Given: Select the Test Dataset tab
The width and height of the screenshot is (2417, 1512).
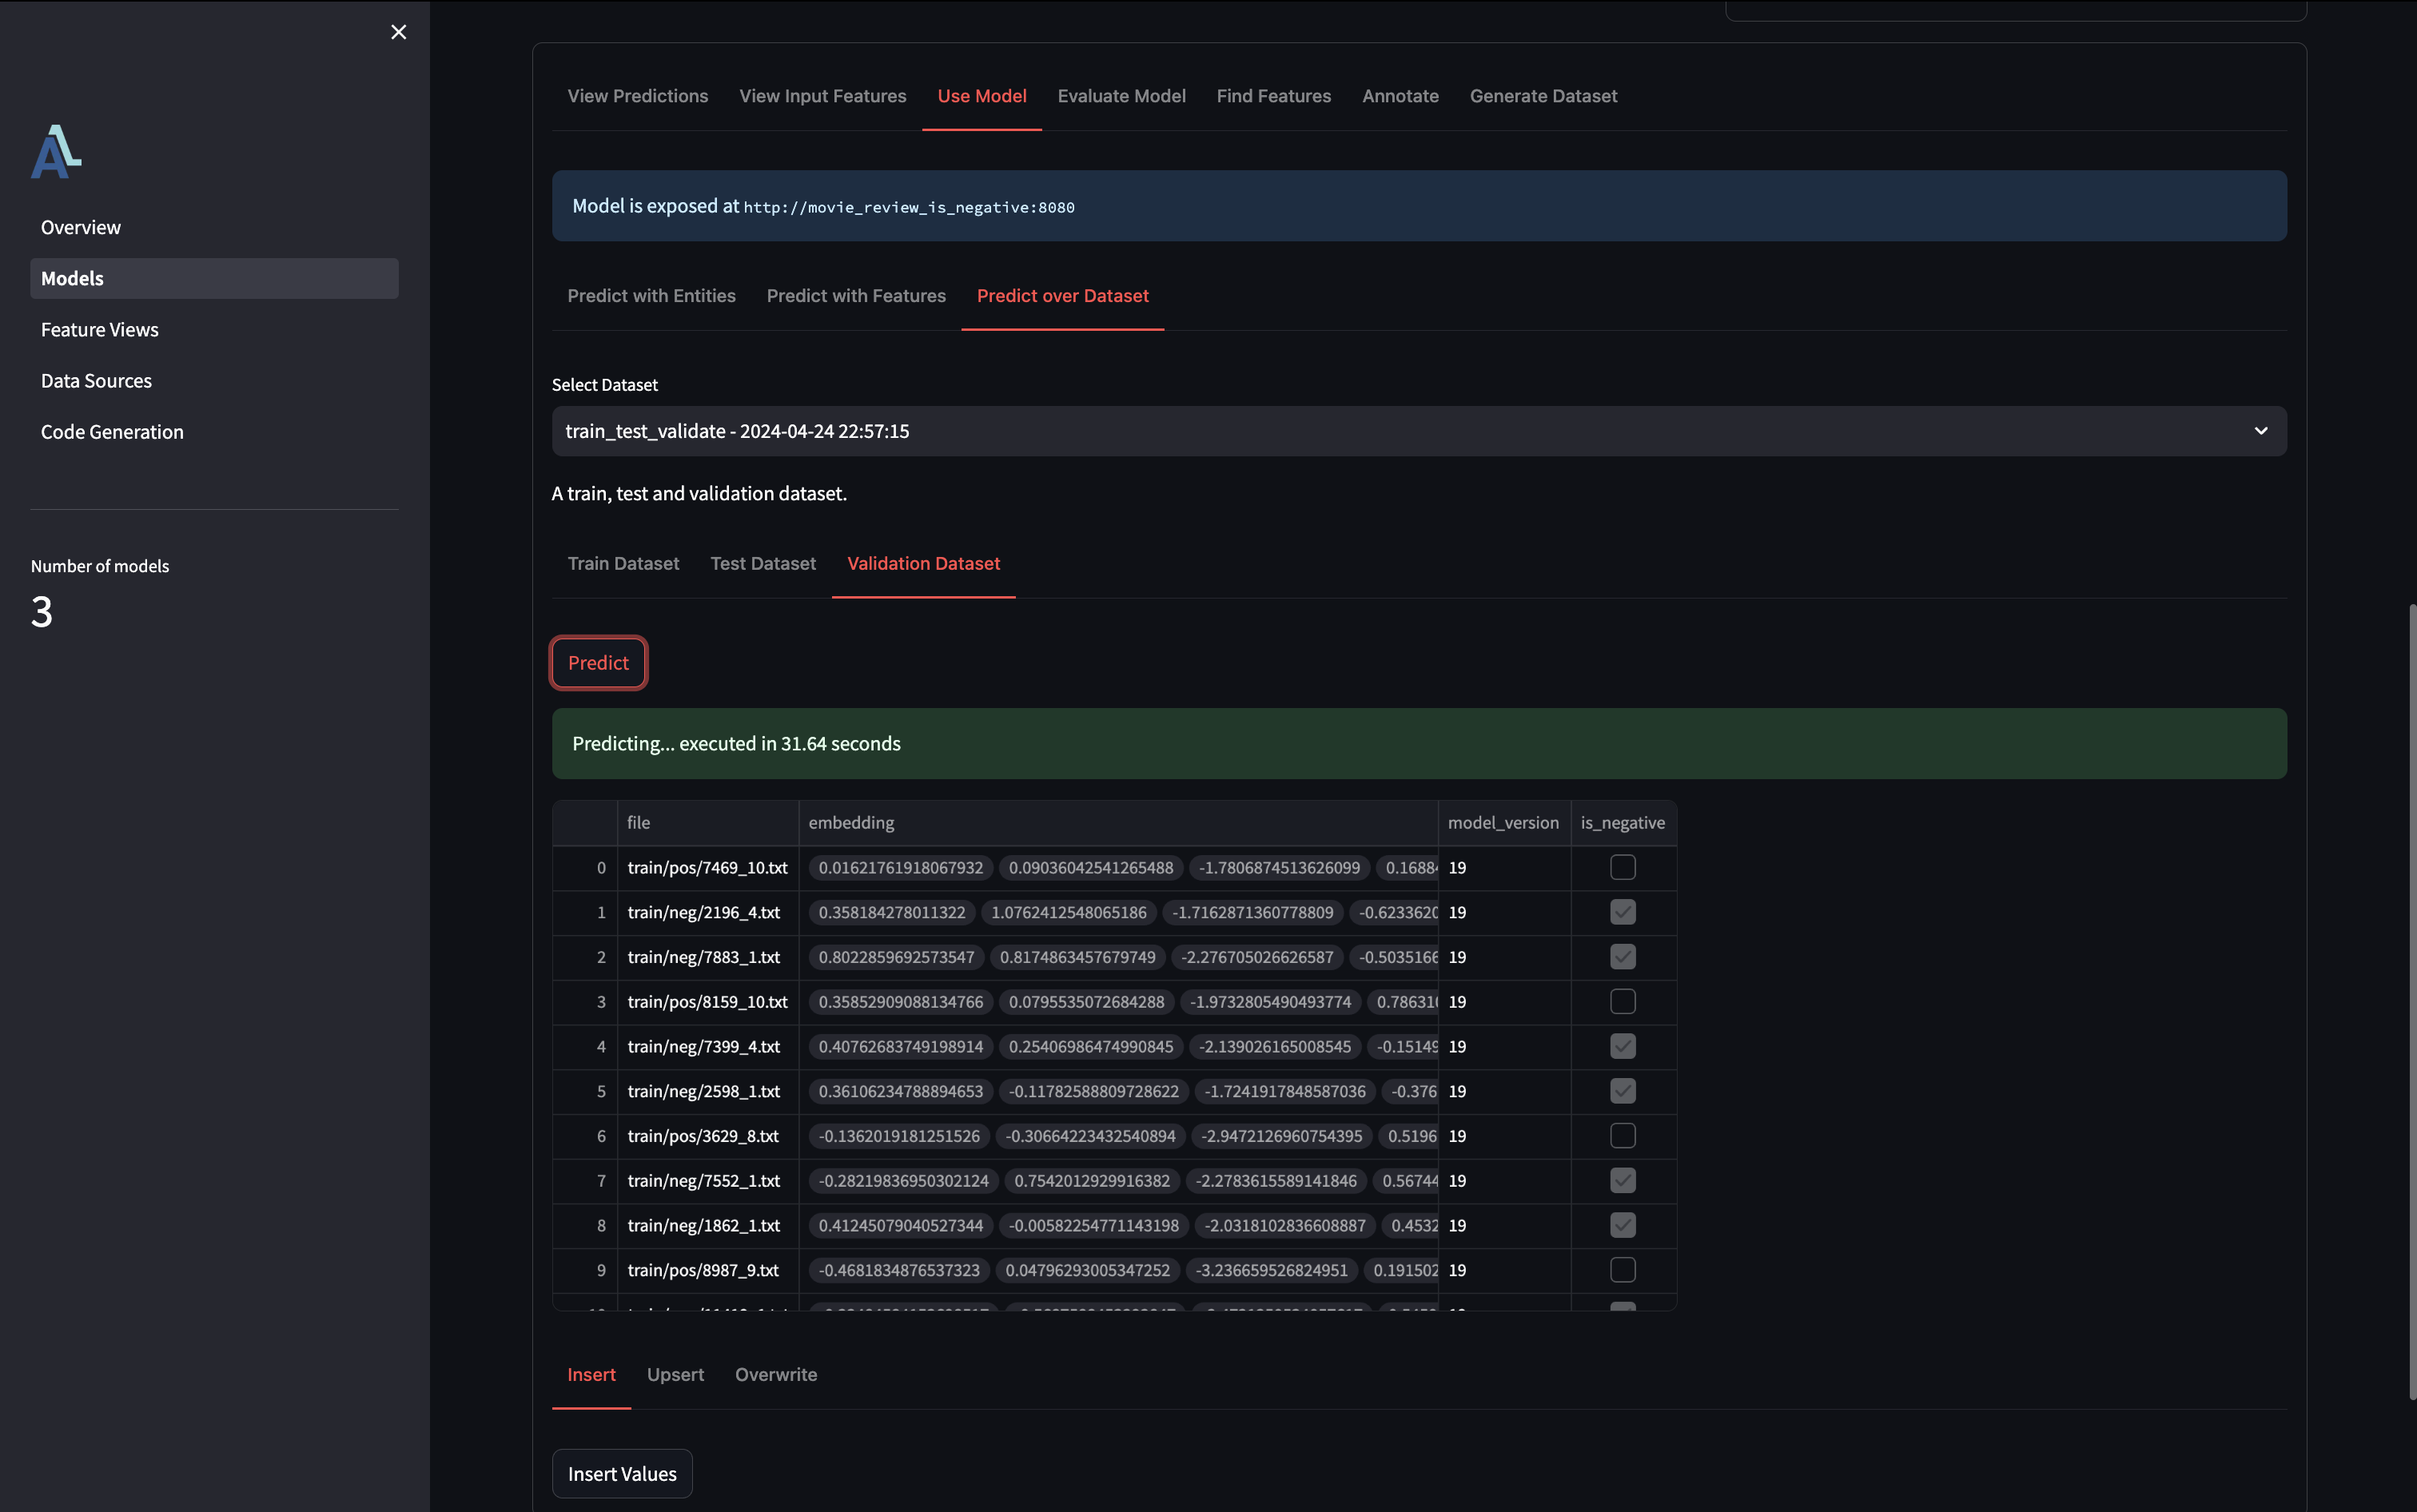Looking at the screenshot, I should [763, 564].
